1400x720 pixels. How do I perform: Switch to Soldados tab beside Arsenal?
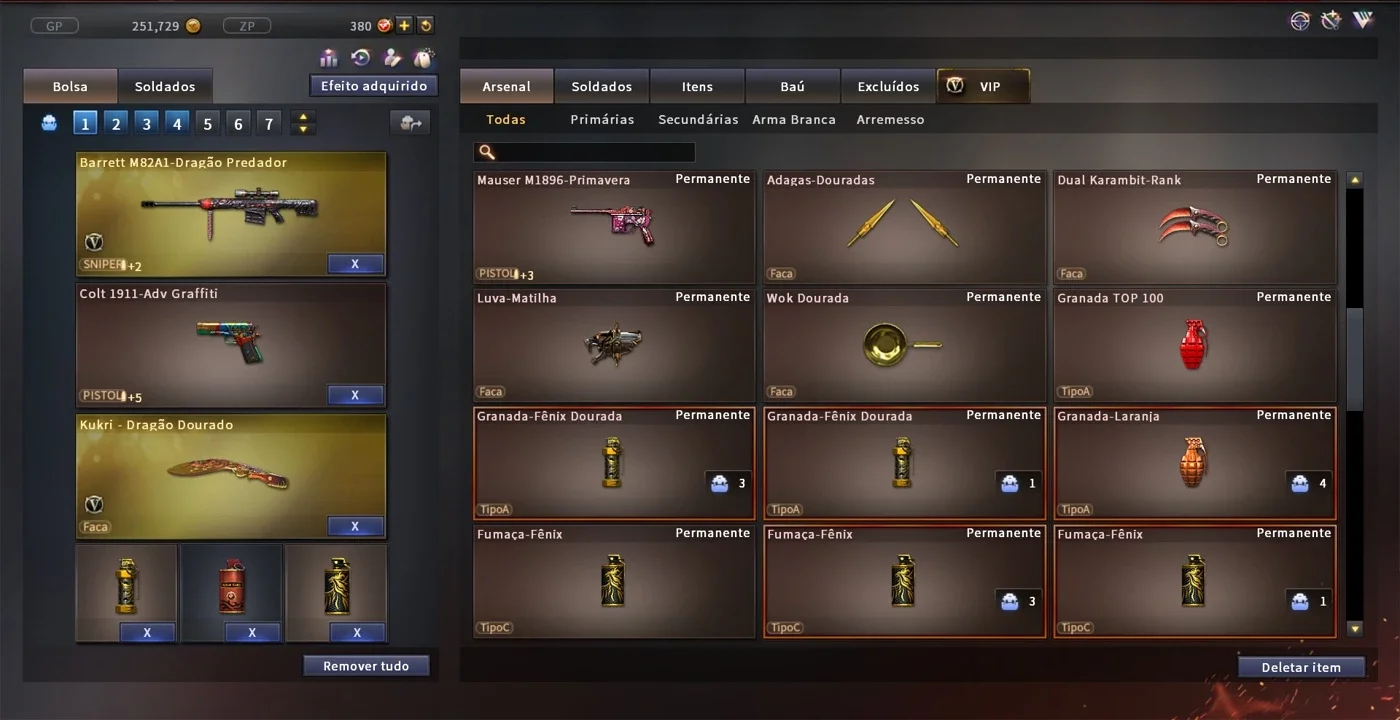[x=602, y=86]
